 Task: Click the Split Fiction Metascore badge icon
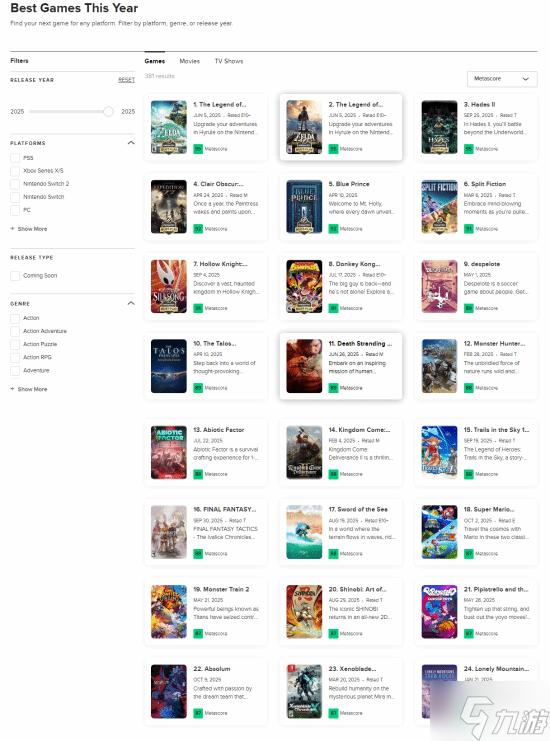point(468,229)
